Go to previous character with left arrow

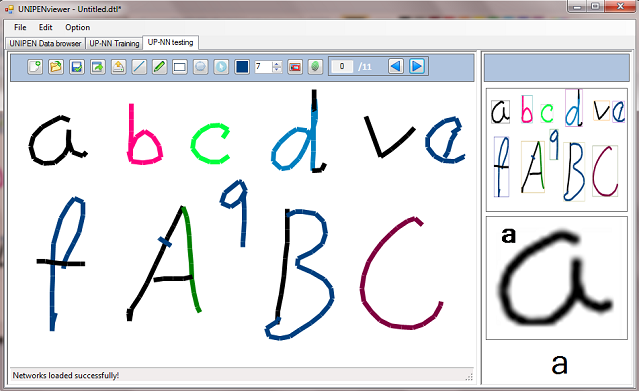(x=396, y=66)
